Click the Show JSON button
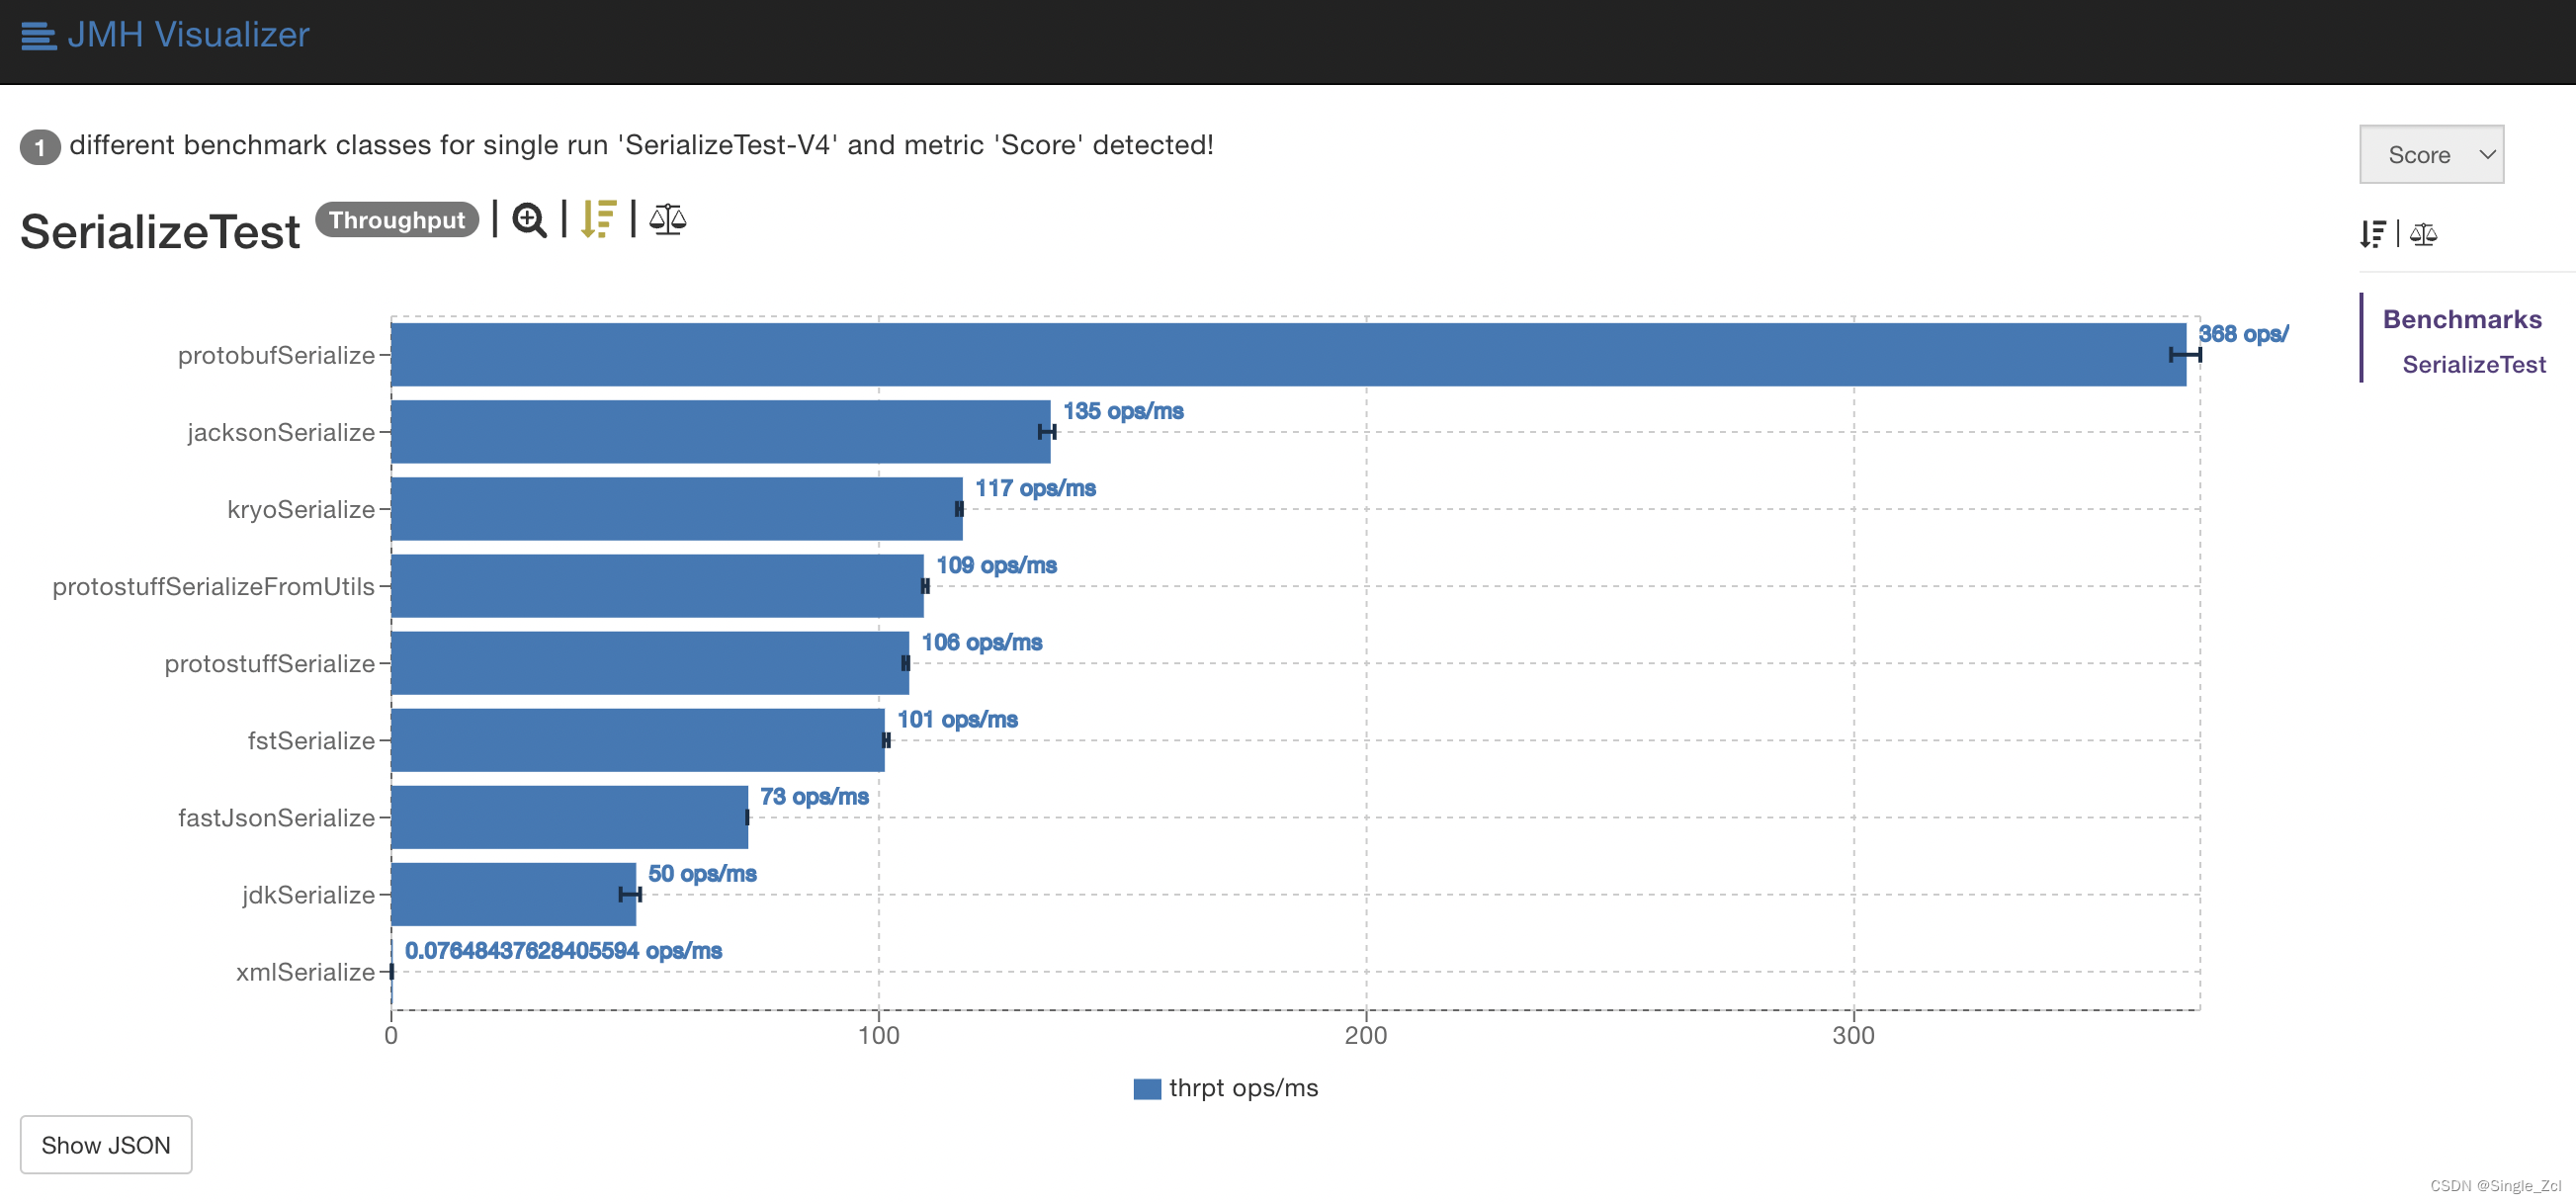 (x=106, y=1145)
